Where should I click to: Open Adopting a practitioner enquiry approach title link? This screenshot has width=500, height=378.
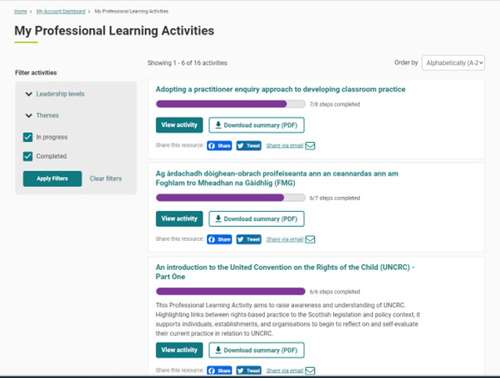click(281, 89)
